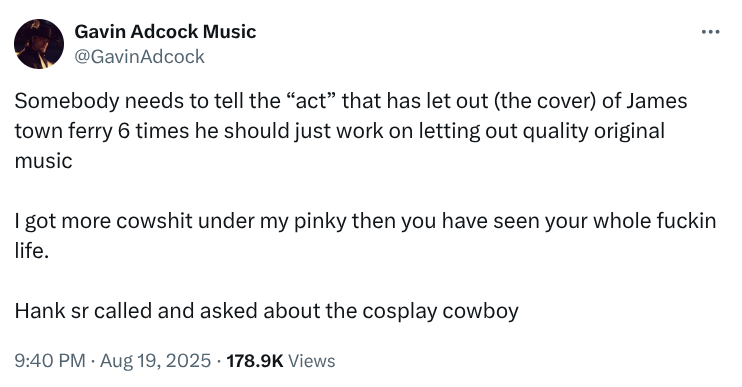The width and height of the screenshot is (742, 387).
Task: Click the words "quality original"
Action: [x=594, y=131]
